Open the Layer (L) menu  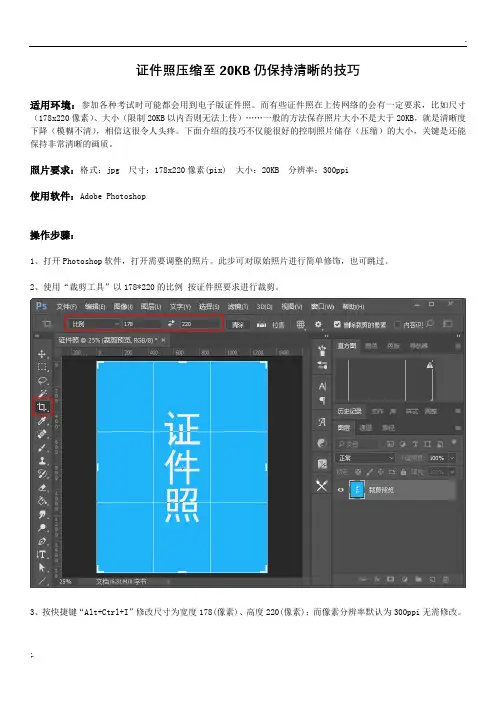pyautogui.click(x=151, y=307)
